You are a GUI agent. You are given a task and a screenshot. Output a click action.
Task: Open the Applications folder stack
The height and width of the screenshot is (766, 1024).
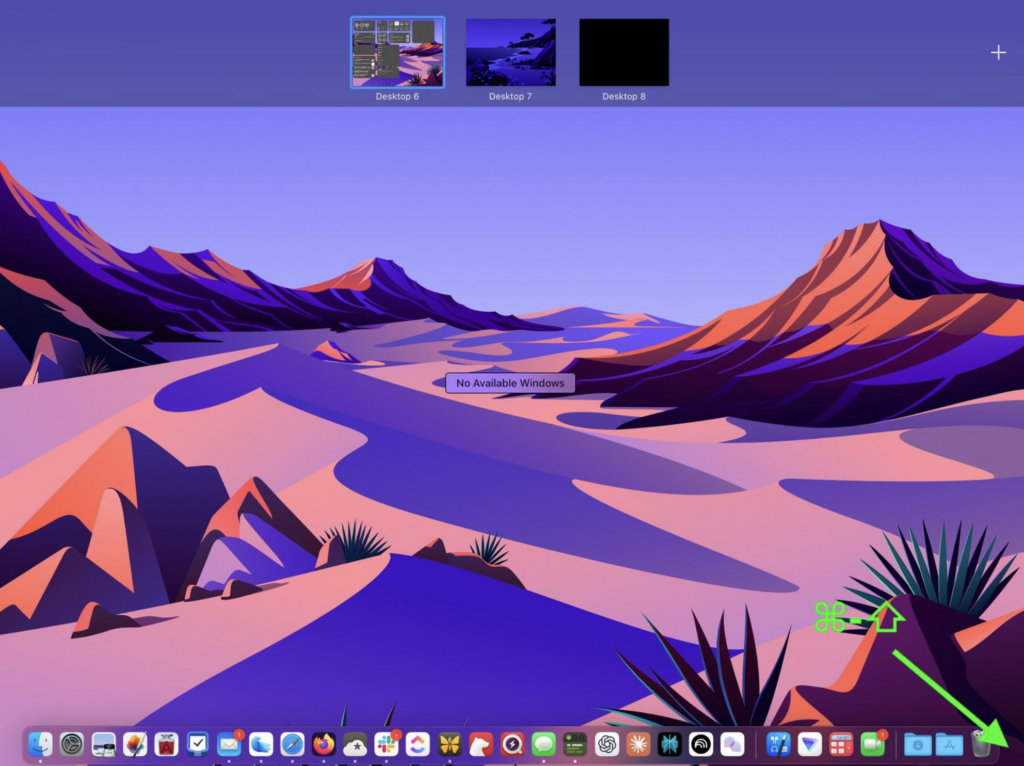coord(949,744)
